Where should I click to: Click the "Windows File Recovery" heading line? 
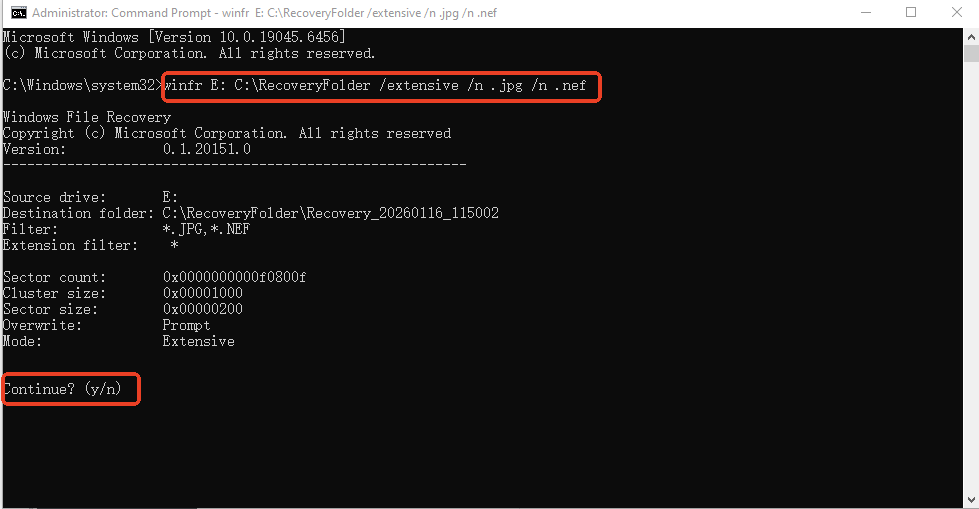[x=87, y=117]
